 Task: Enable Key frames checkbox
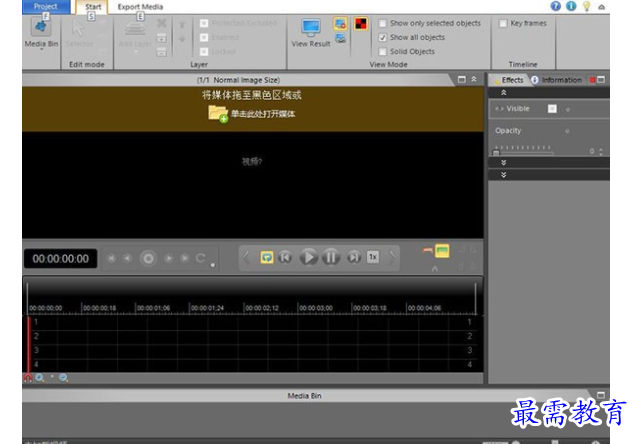coord(503,23)
